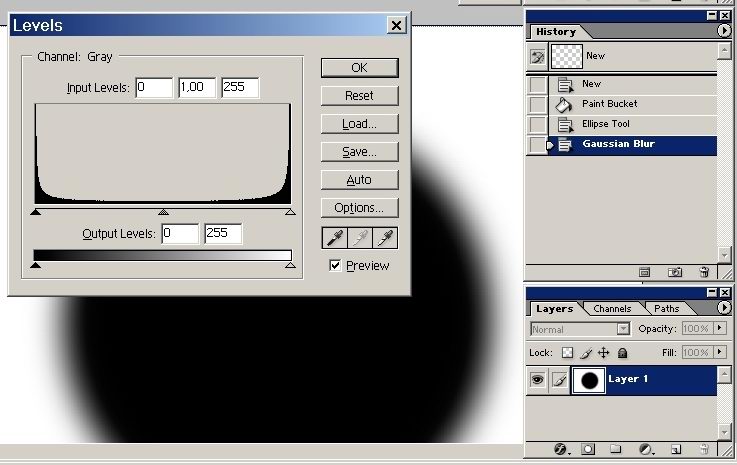Click the white output levels slider
Screen dimensions: 737x465
(290, 266)
